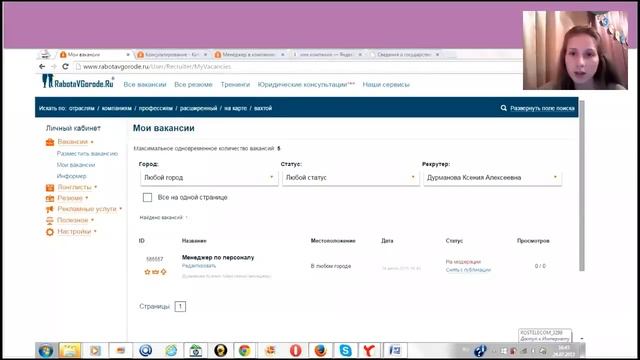This screenshot has height=360, width=640.
Task: Open the Word document taskbar icon
Action: [395, 351]
